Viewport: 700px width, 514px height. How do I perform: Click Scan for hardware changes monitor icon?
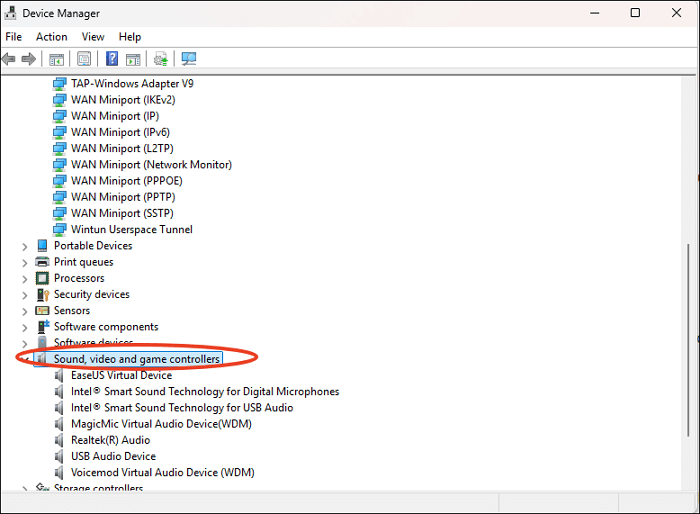point(188,59)
